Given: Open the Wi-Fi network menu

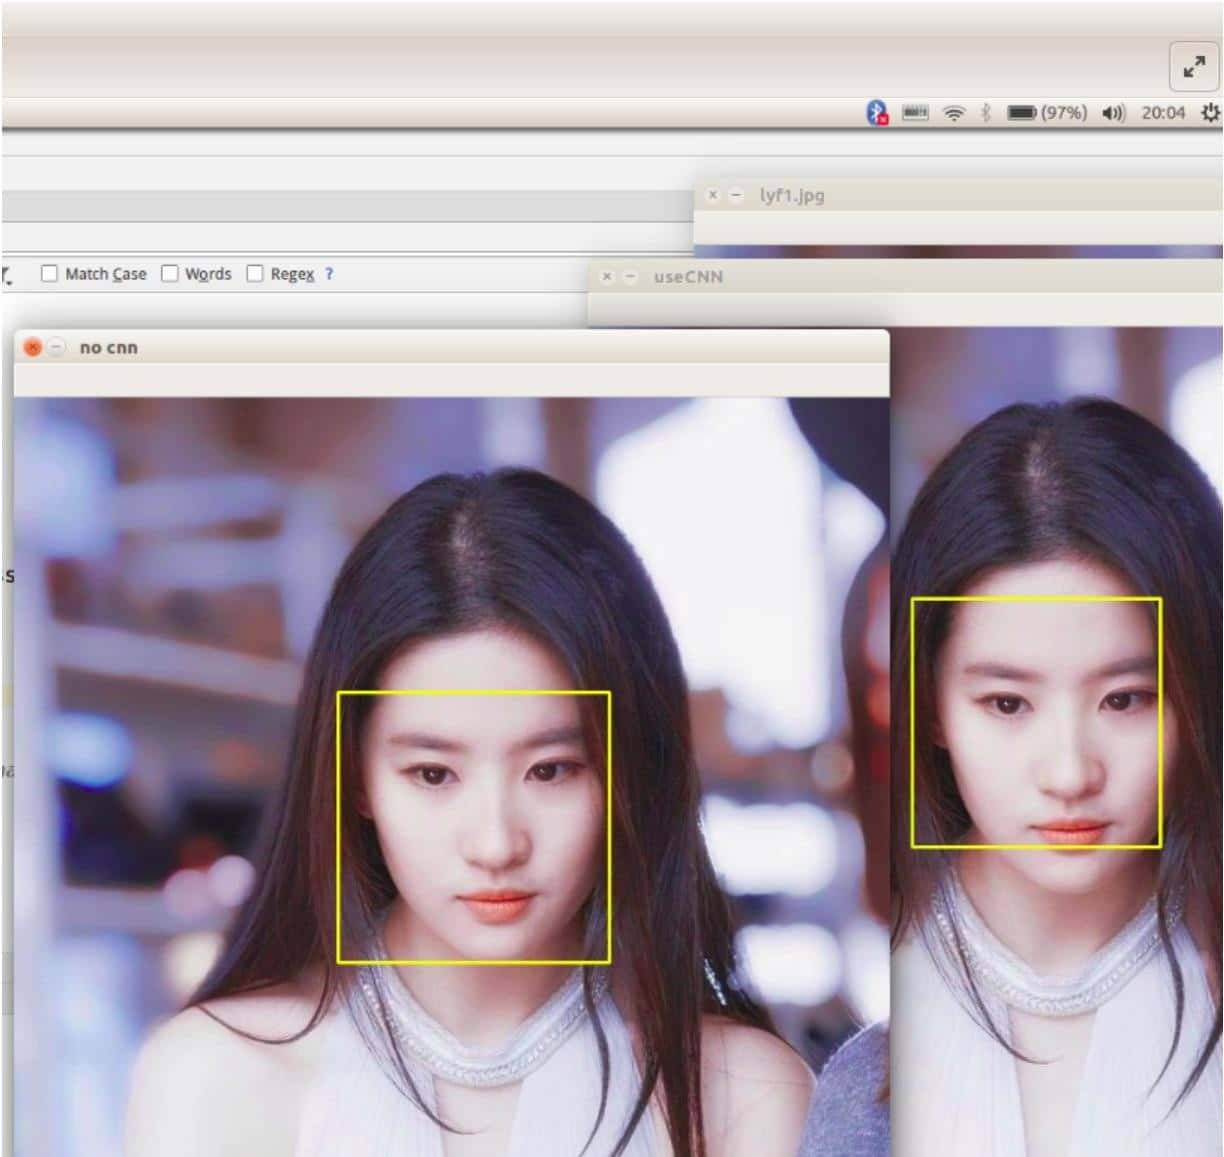Looking at the screenshot, I should click(x=954, y=114).
